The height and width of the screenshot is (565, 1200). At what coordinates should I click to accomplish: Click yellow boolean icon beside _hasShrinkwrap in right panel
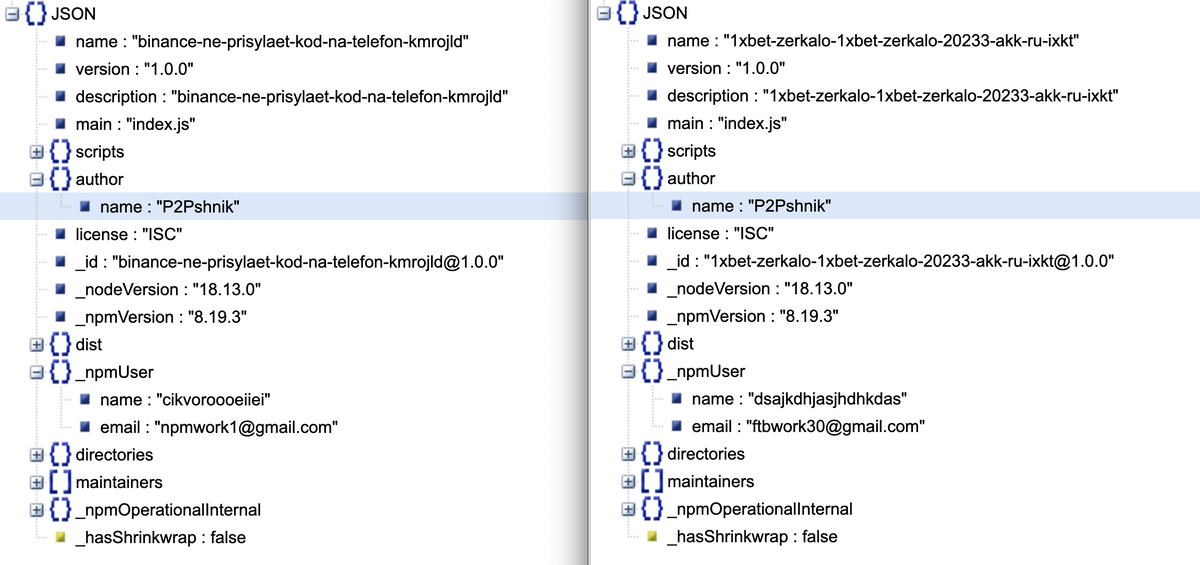point(653,537)
